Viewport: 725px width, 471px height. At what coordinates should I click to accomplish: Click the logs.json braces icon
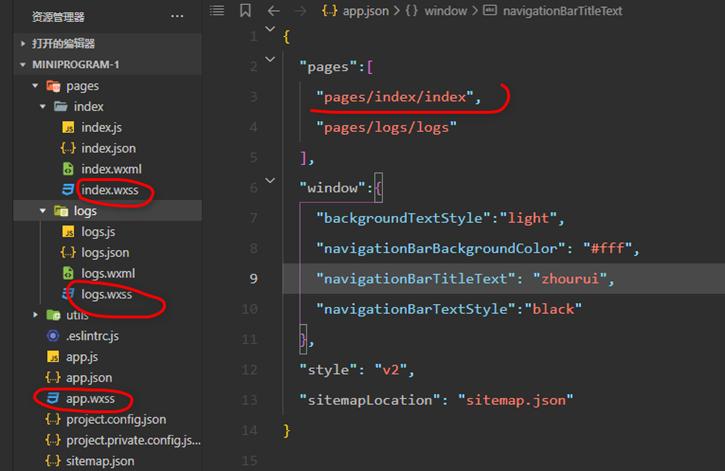pyautogui.click(x=68, y=252)
